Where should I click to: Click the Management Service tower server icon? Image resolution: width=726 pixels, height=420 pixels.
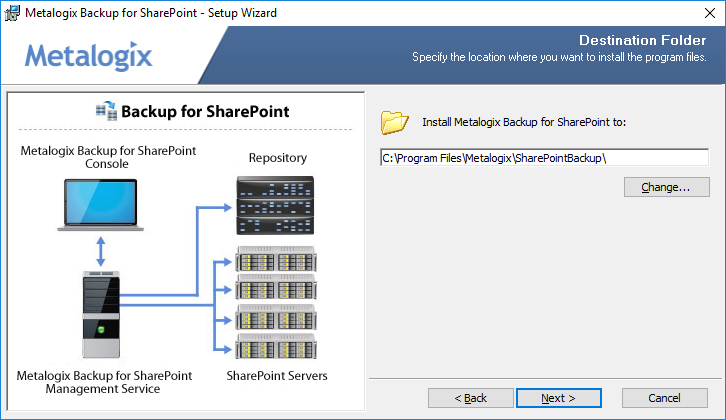(100, 316)
